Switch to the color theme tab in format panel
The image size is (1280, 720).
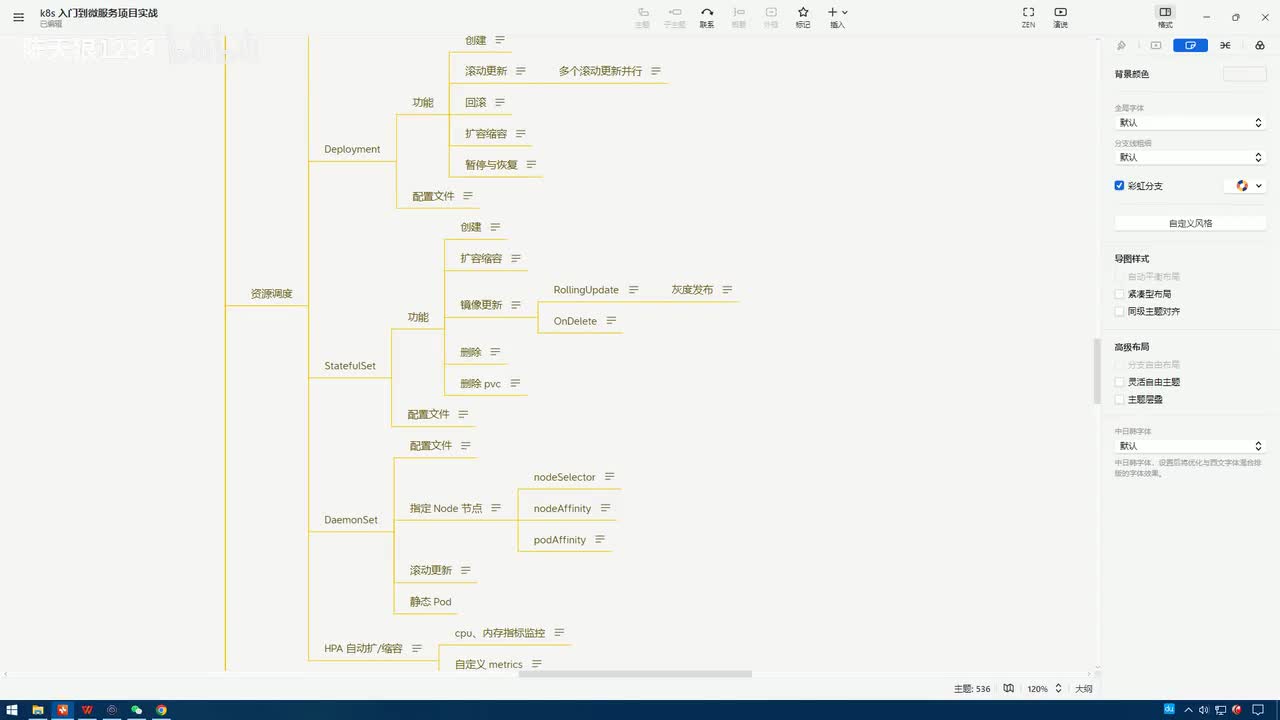pos(1259,45)
